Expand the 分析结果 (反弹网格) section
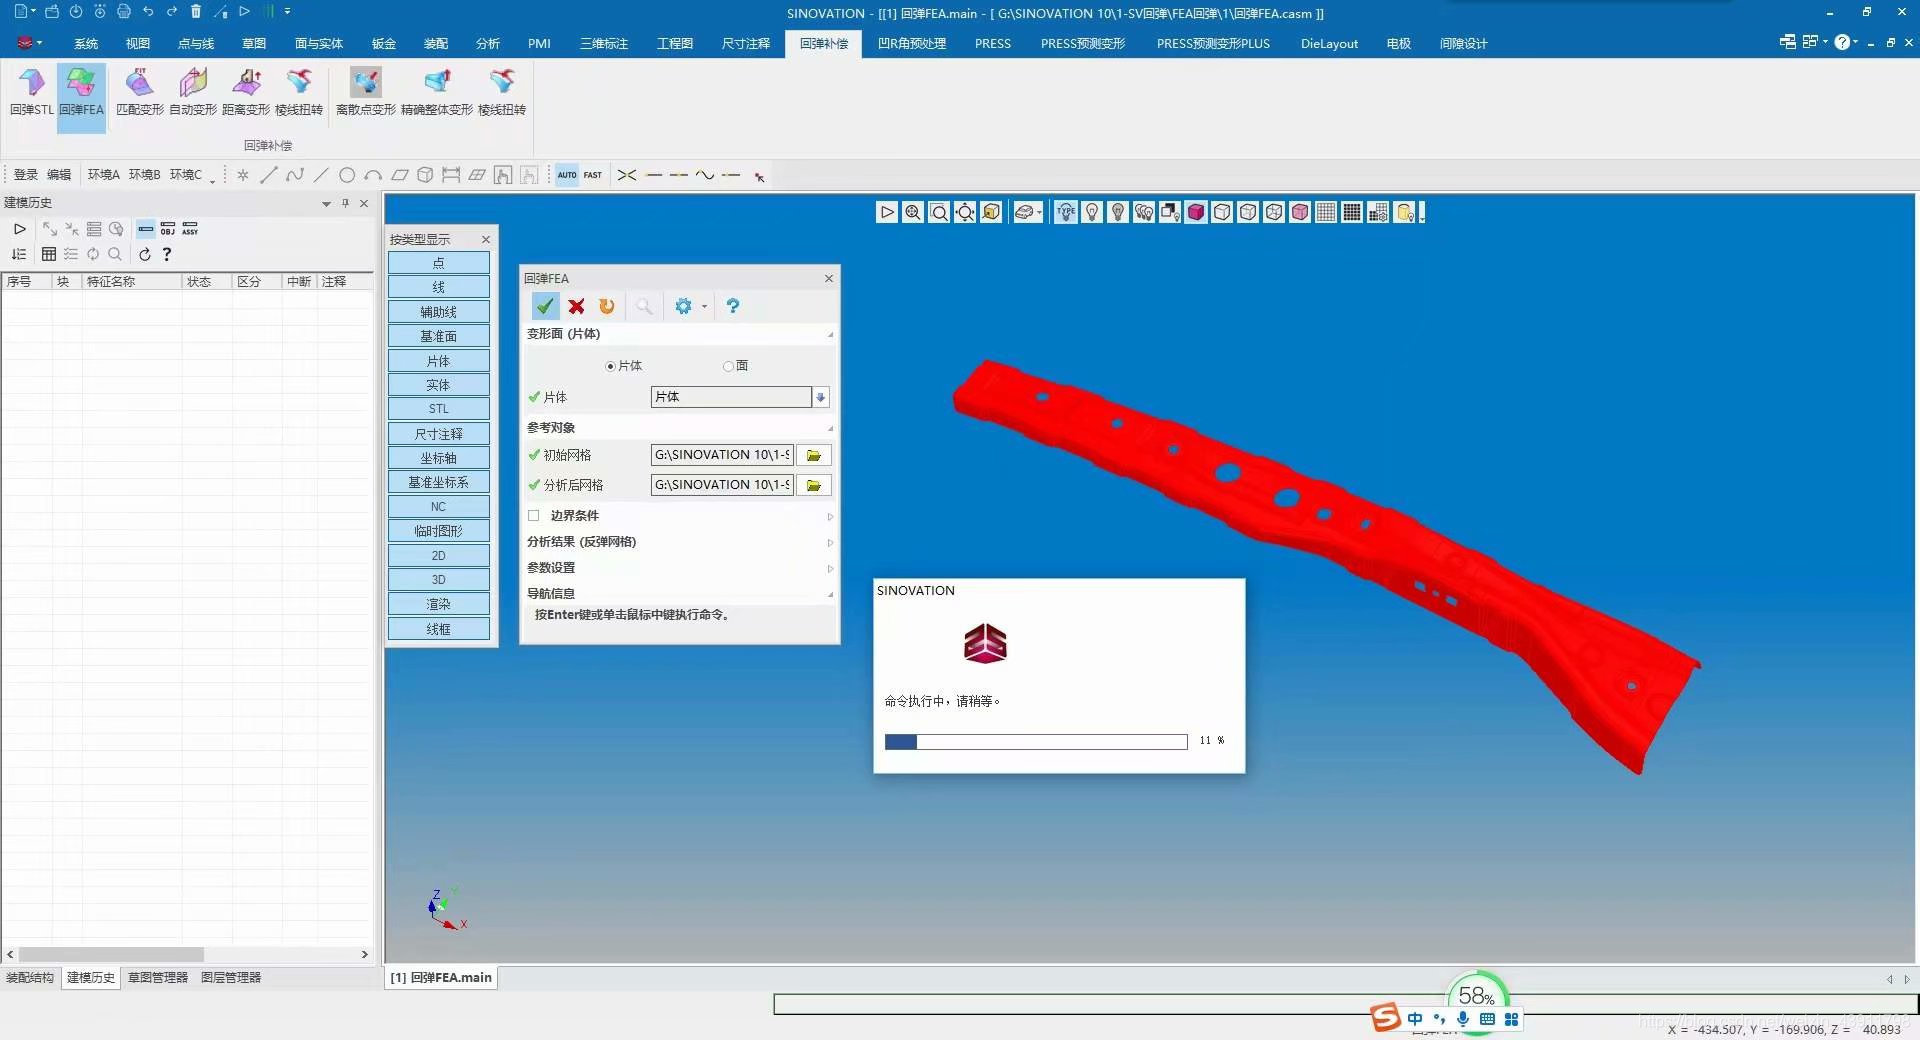Screen dimensions: 1920x1040 (x=830, y=543)
